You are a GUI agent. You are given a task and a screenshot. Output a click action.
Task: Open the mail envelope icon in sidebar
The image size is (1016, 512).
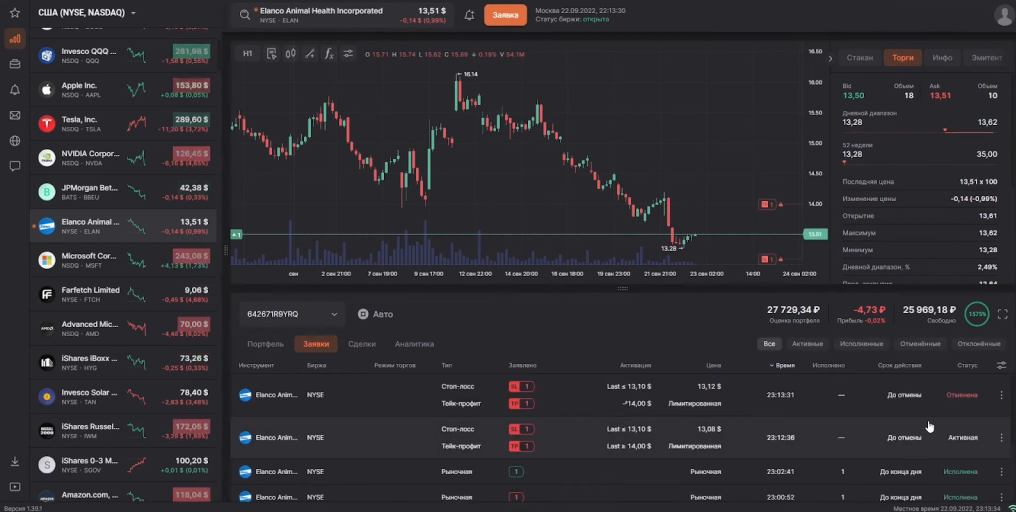pyautogui.click(x=15, y=115)
